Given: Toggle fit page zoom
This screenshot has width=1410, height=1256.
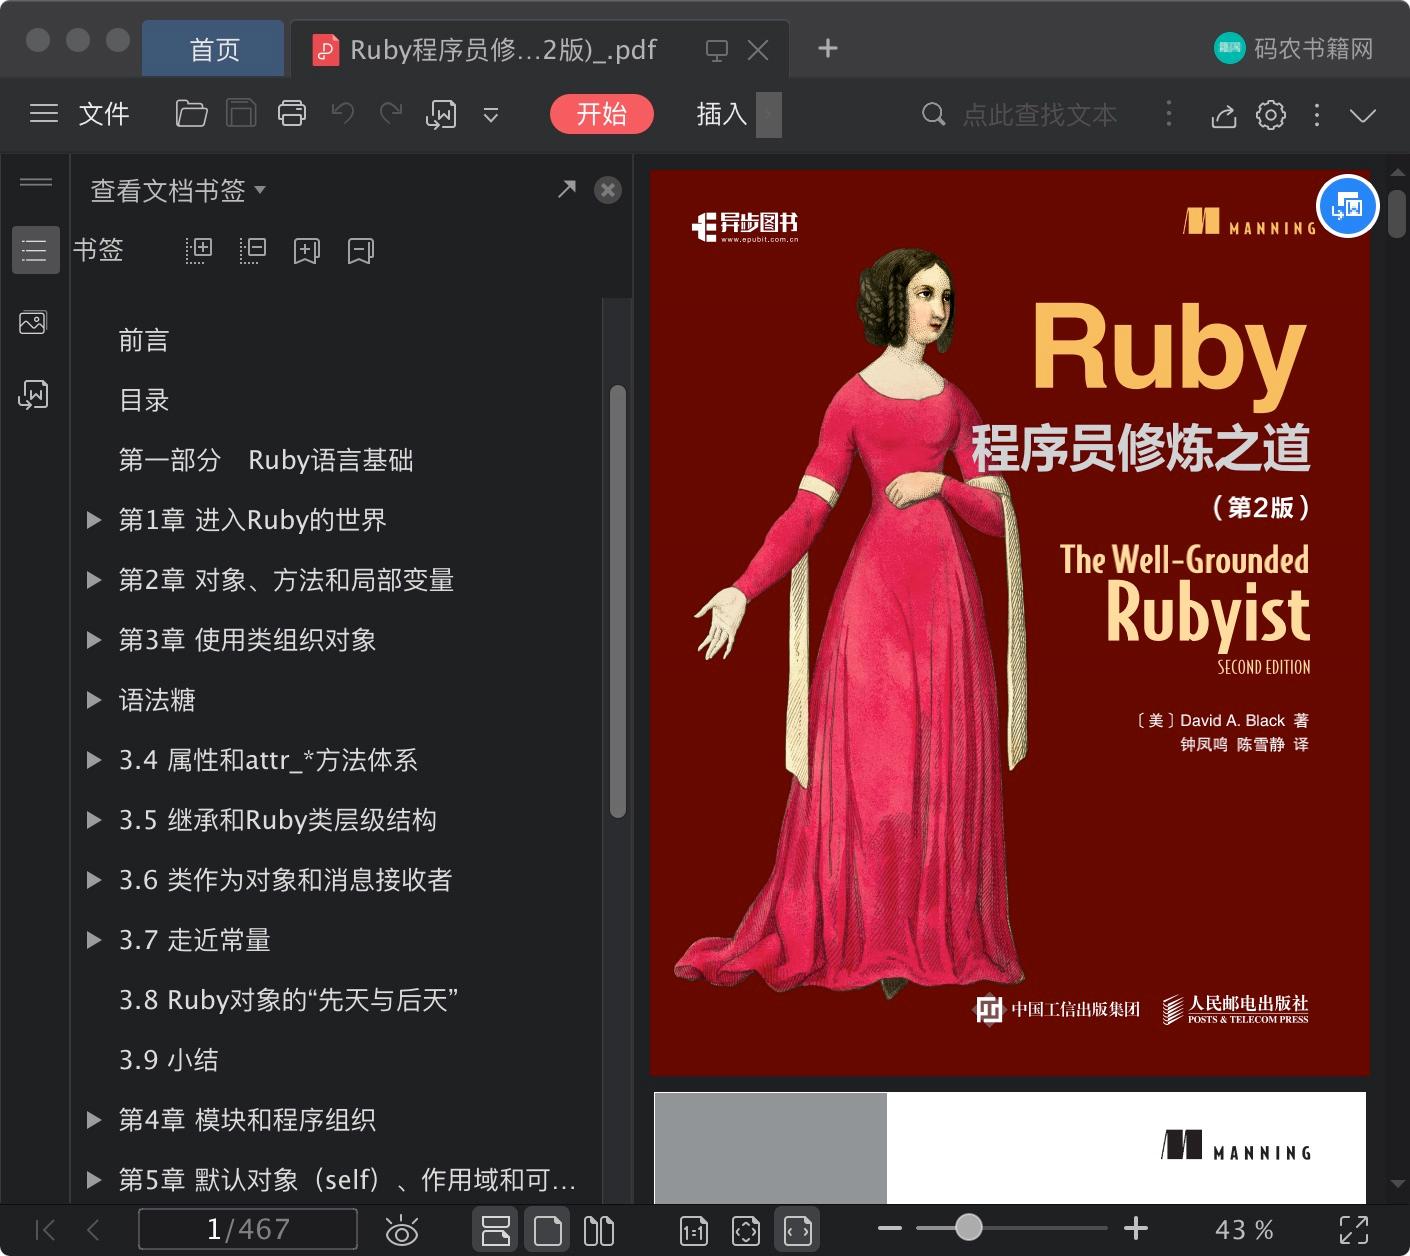Looking at the screenshot, I should pyautogui.click(x=746, y=1231).
